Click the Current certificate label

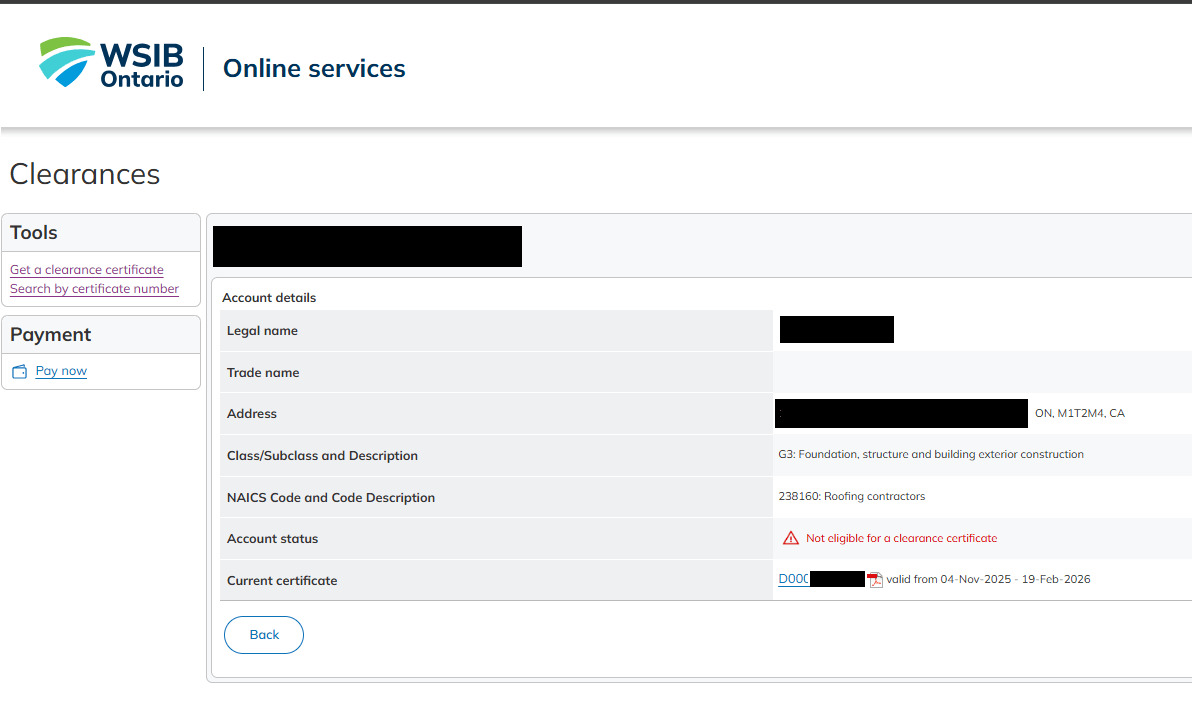click(x=282, y=581)
